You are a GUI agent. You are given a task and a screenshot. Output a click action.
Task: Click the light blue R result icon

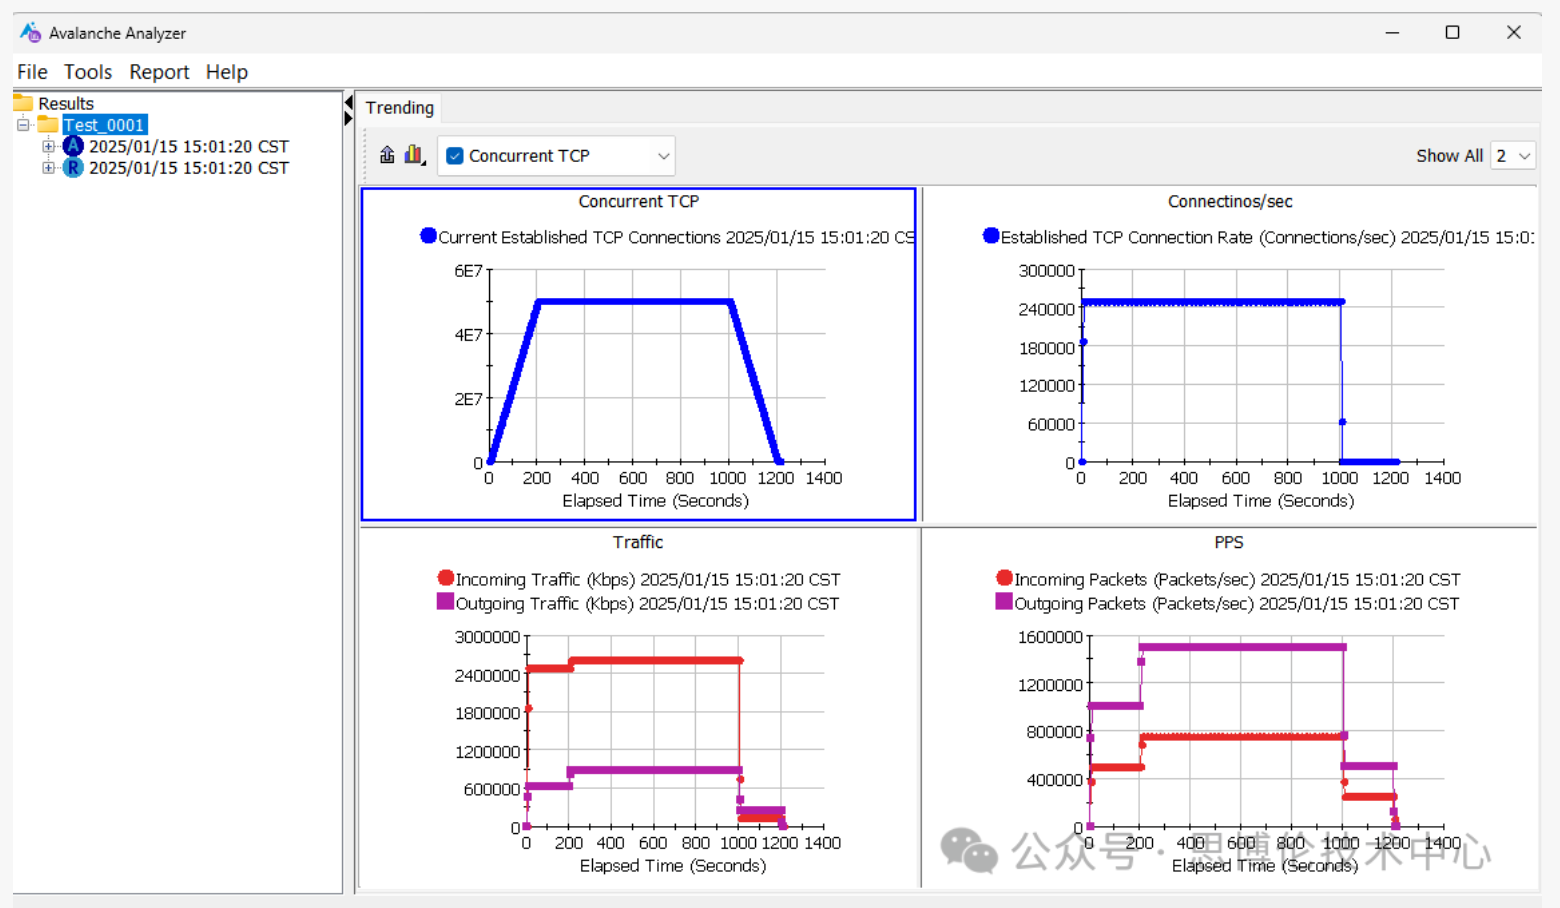click(x=73, y=168)
